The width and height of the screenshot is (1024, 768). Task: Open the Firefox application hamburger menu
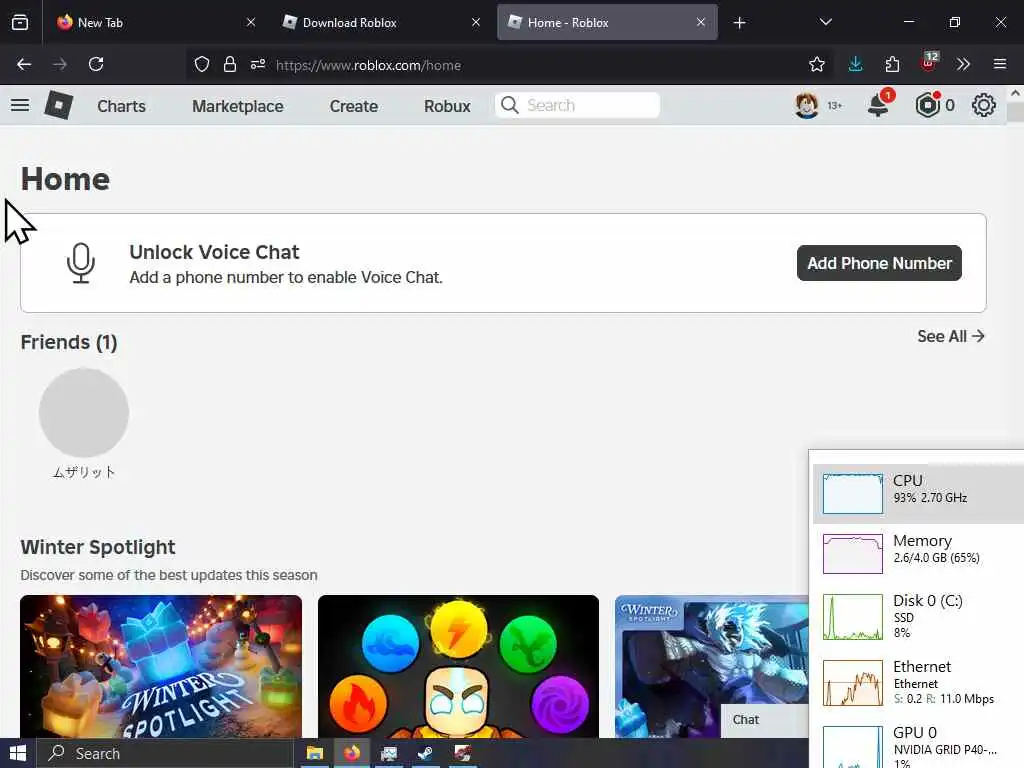pyautogui.click(x=1000, y=64)
